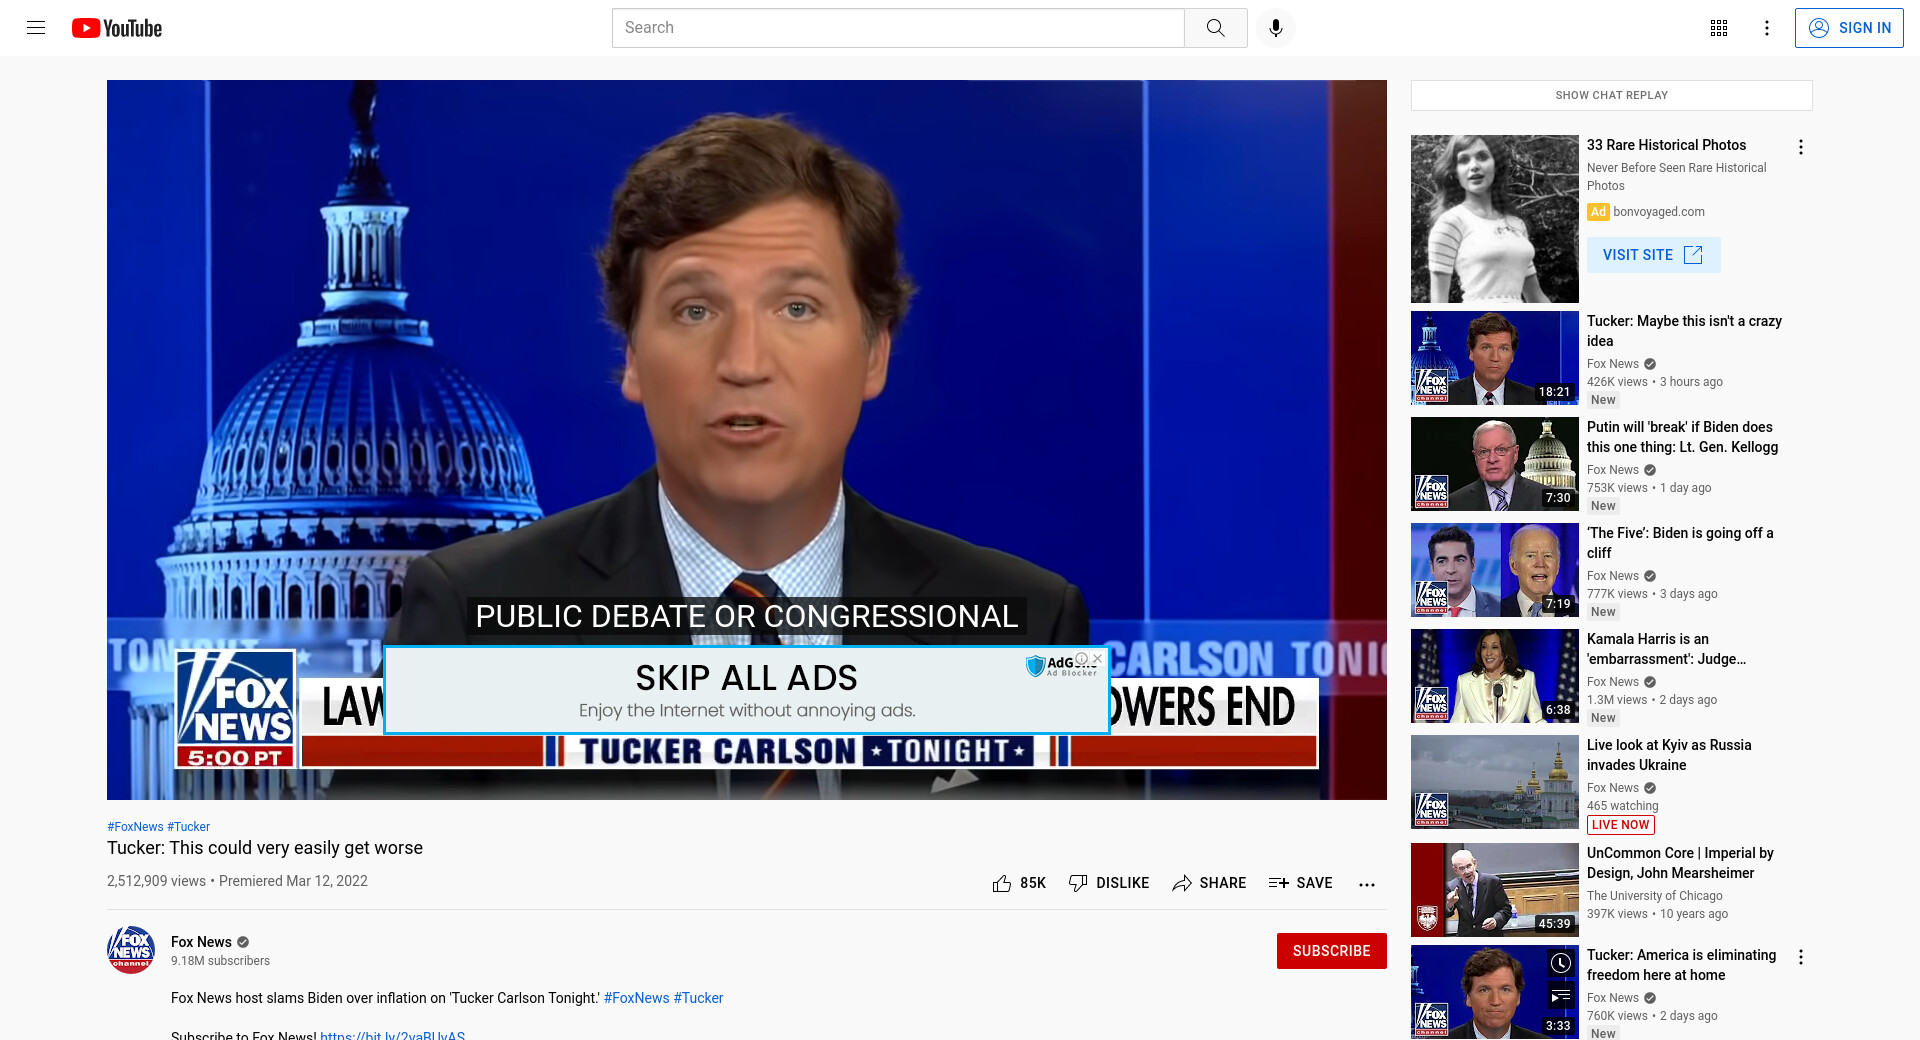Click the #Tucker hashtag above title
1920x1040 pixels.
(189, 827)
